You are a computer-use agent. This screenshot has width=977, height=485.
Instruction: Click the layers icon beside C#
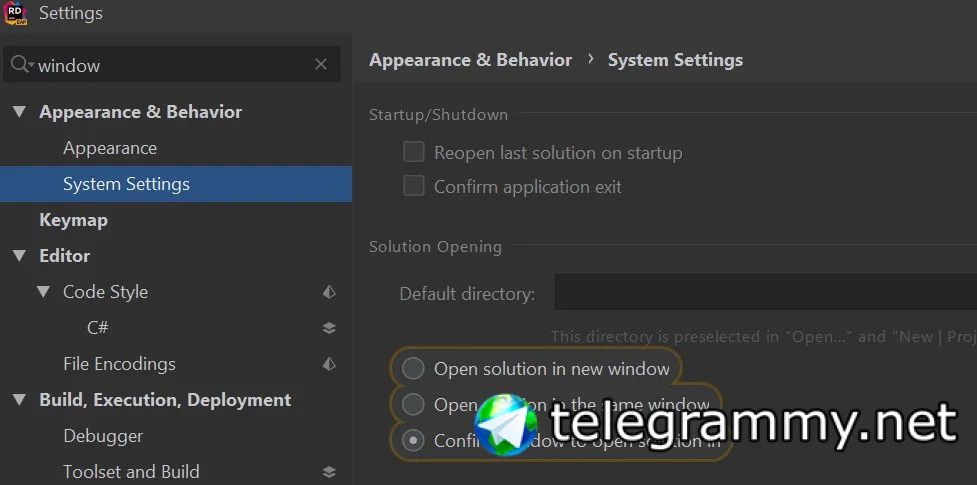329,328
